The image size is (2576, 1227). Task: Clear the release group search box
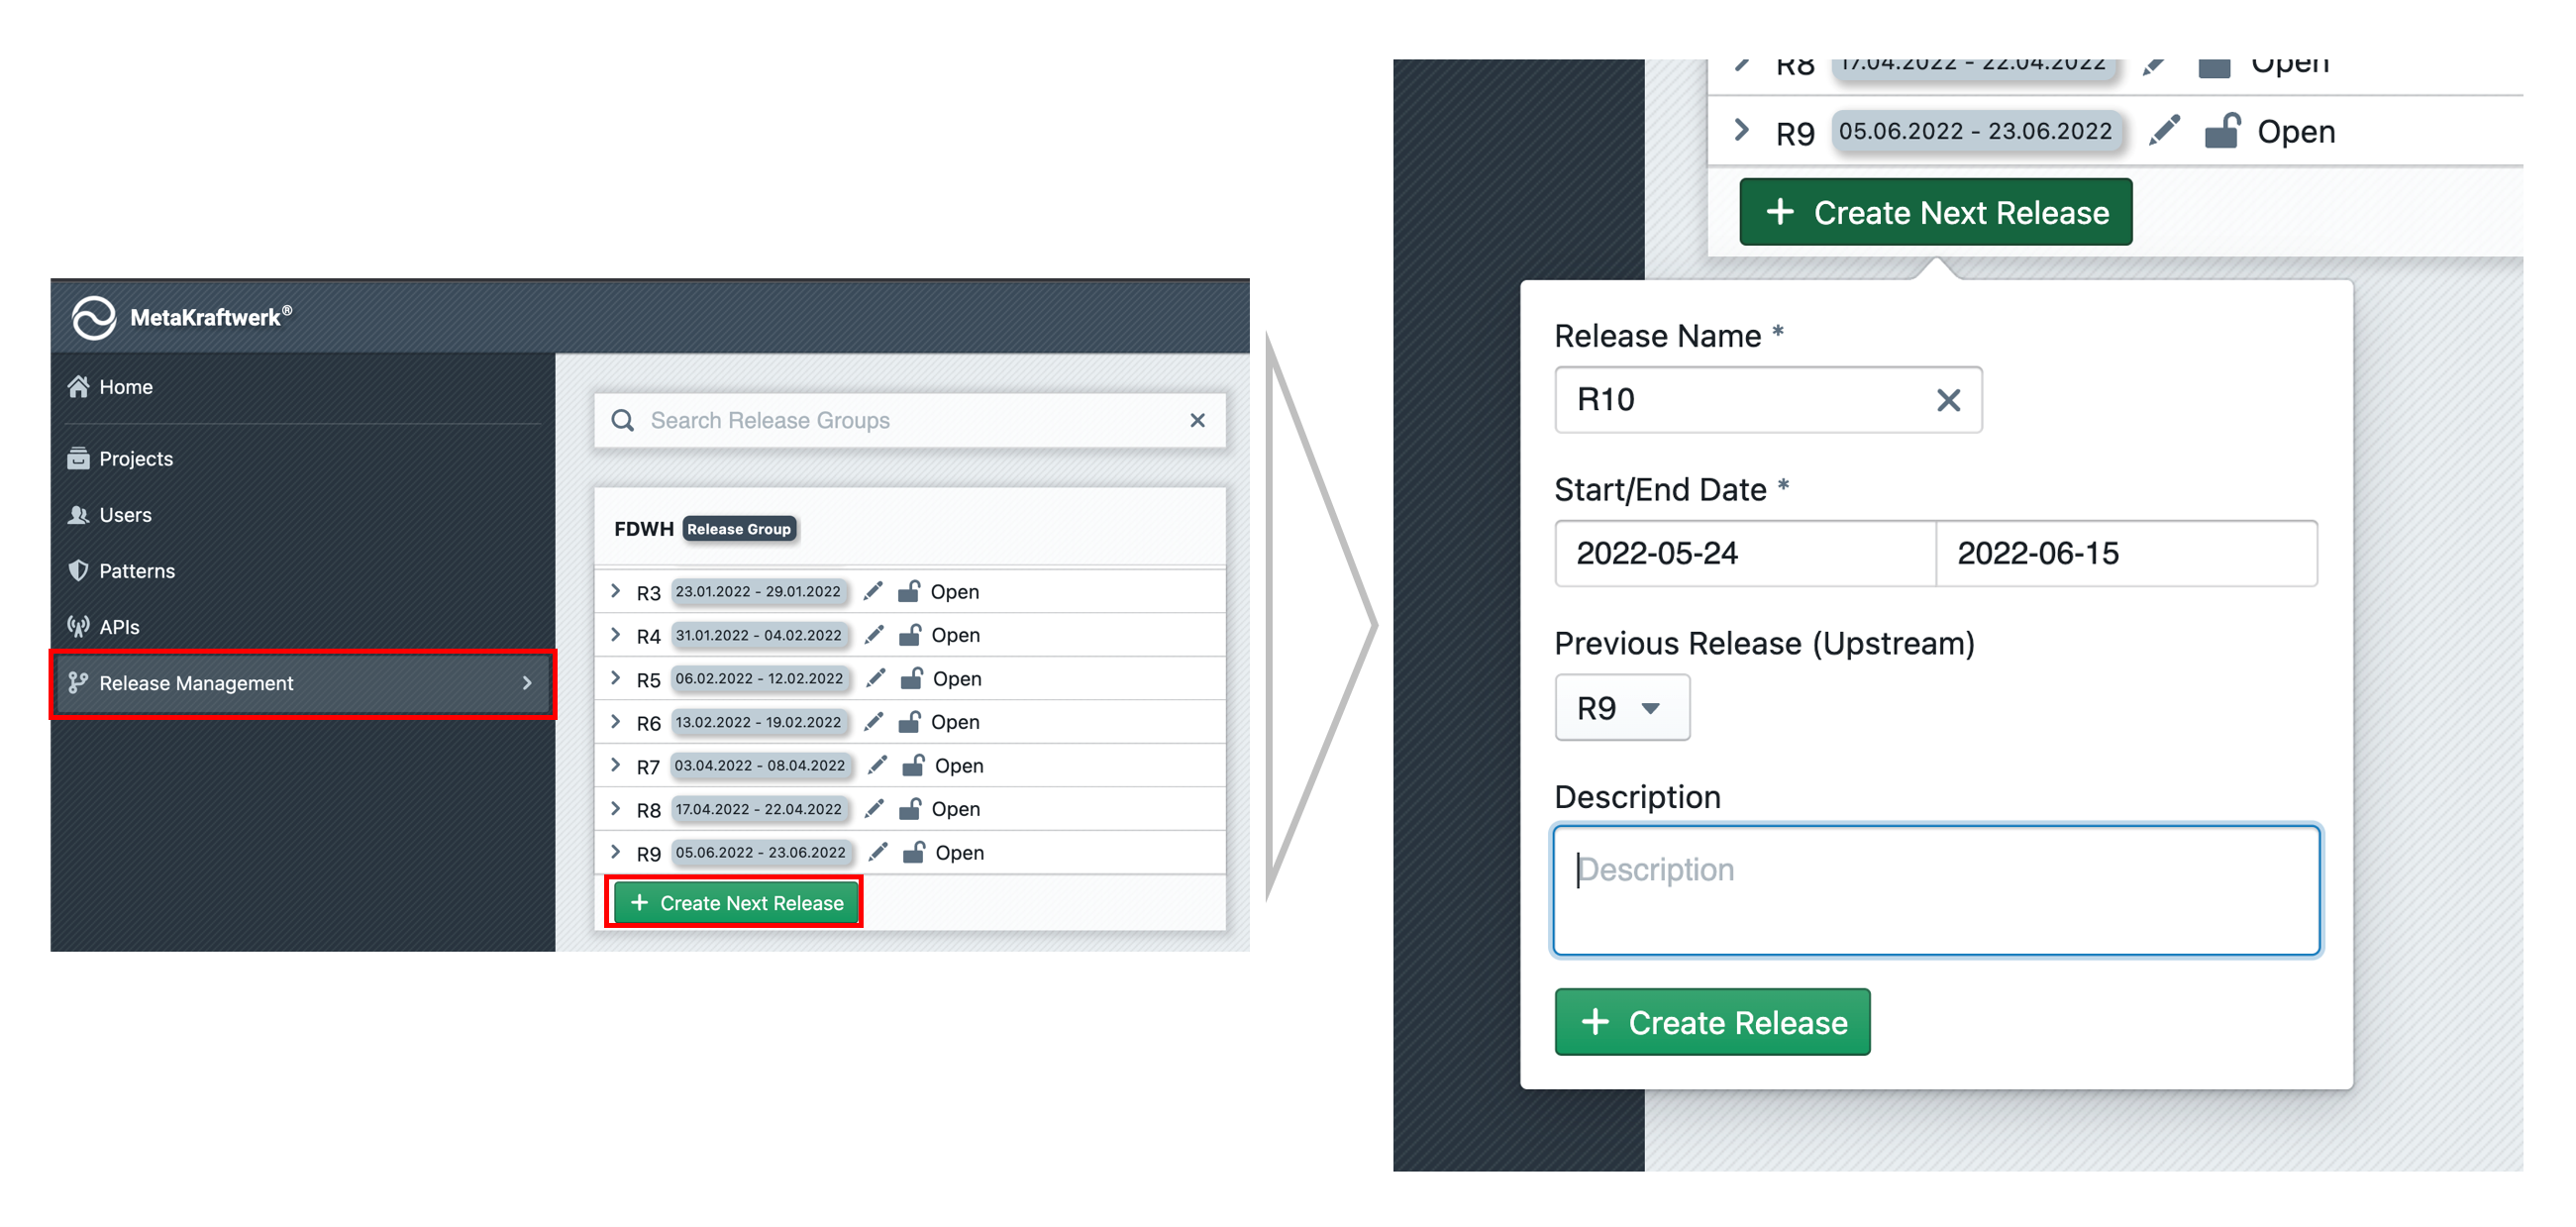pos(1197,420)
